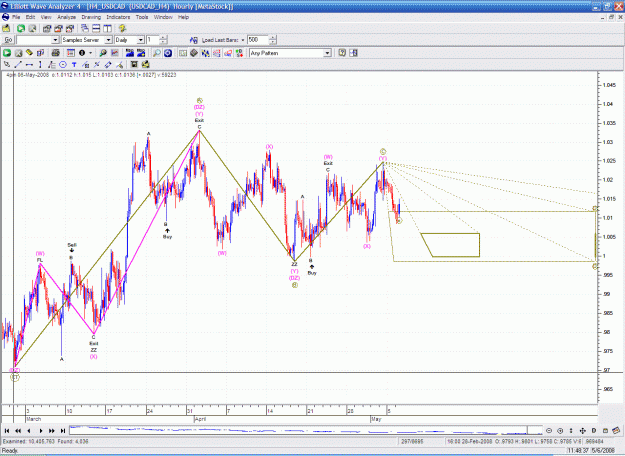Image resolution: width=625 pixels, height=456 pixels.
Task: Click the four-way move arrows icon
Action: (582, 430)
